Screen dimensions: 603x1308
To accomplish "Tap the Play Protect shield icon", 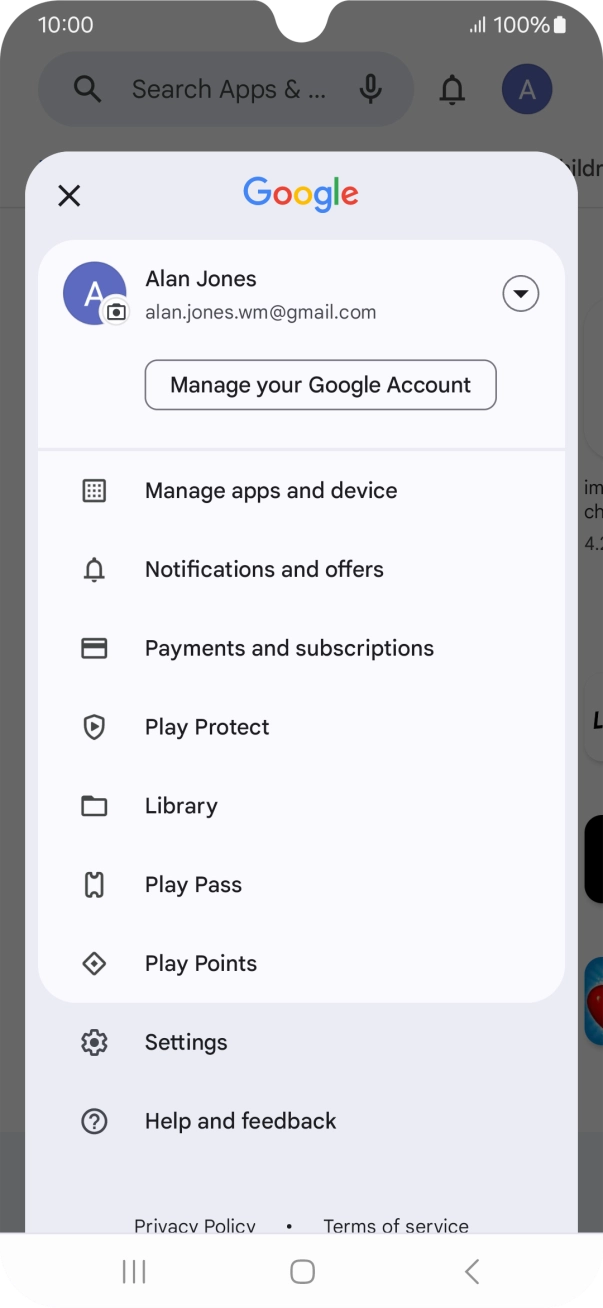I will tap(94, 727).
